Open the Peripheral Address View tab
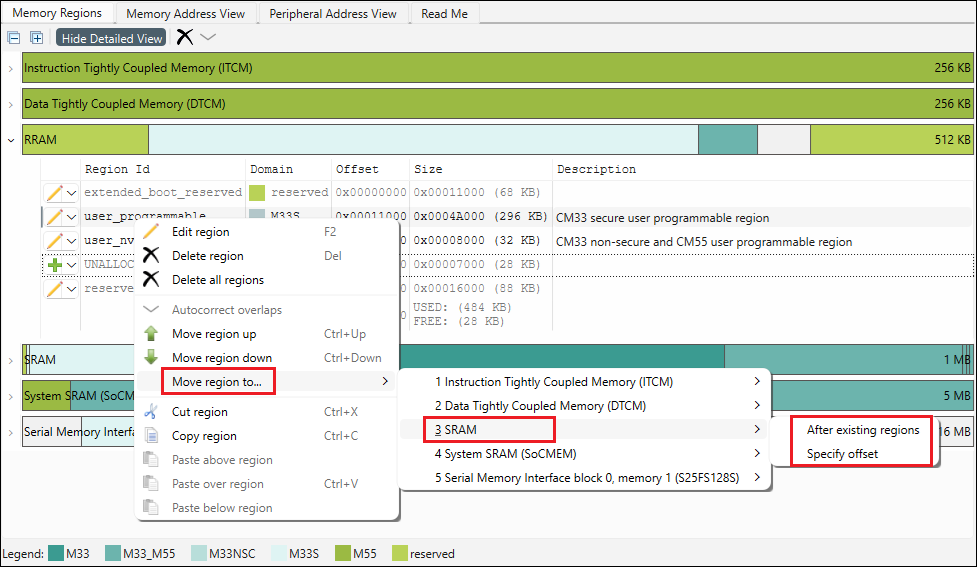The width and height of the screenshot is (977, 567). tap(333, 13)
